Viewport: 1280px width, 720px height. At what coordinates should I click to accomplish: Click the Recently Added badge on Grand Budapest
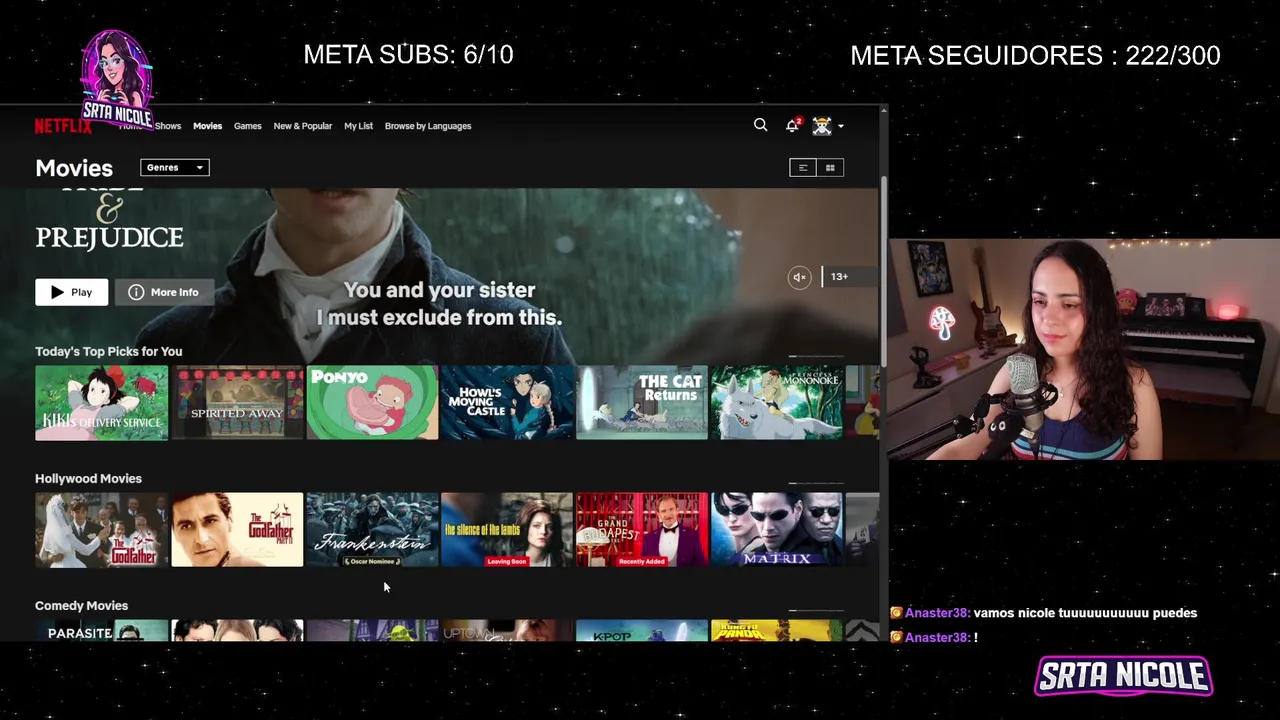(x=642, y=561)
